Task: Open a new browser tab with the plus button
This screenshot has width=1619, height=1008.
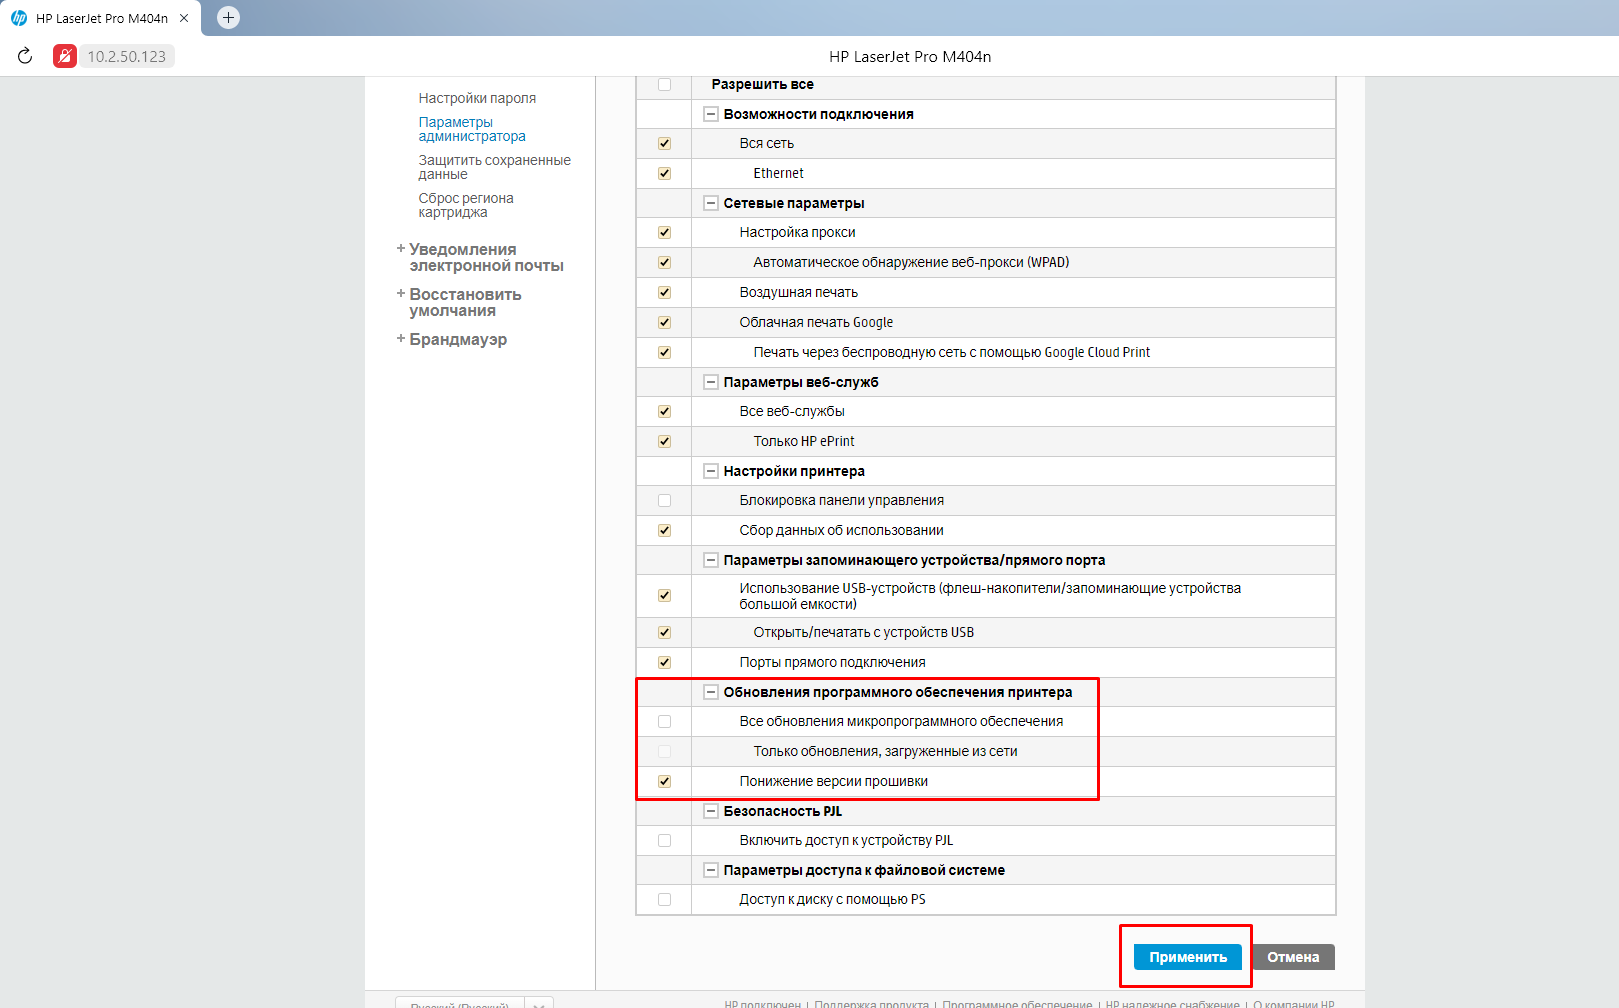Action: tap(228, 17)
